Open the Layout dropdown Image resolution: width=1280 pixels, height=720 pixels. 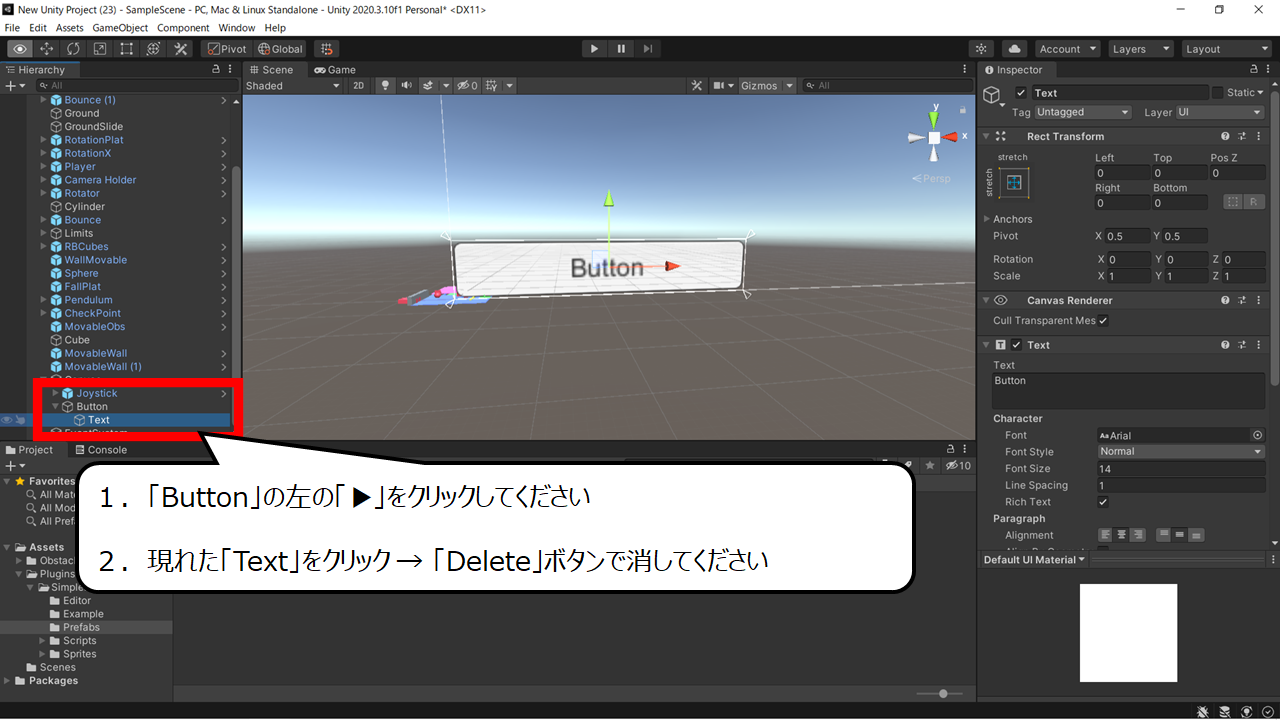tap(1225, 49)
